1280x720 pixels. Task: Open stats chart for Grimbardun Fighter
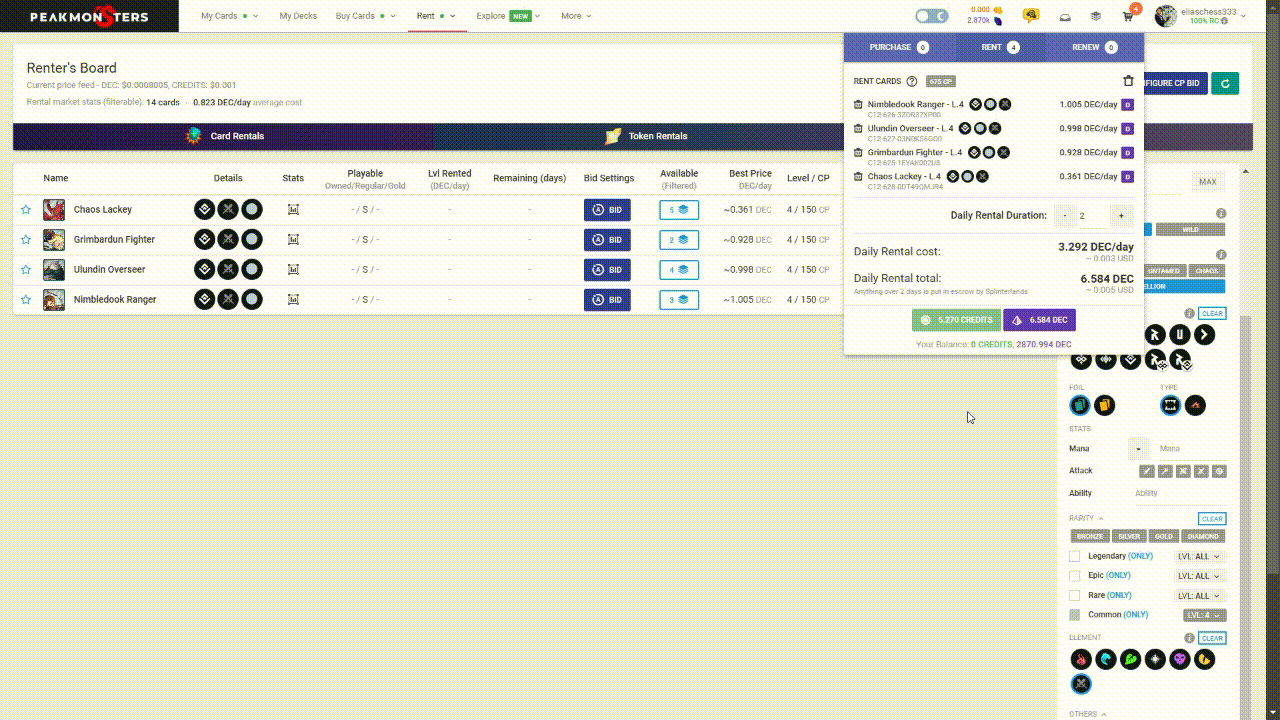[x=293, y=240]
